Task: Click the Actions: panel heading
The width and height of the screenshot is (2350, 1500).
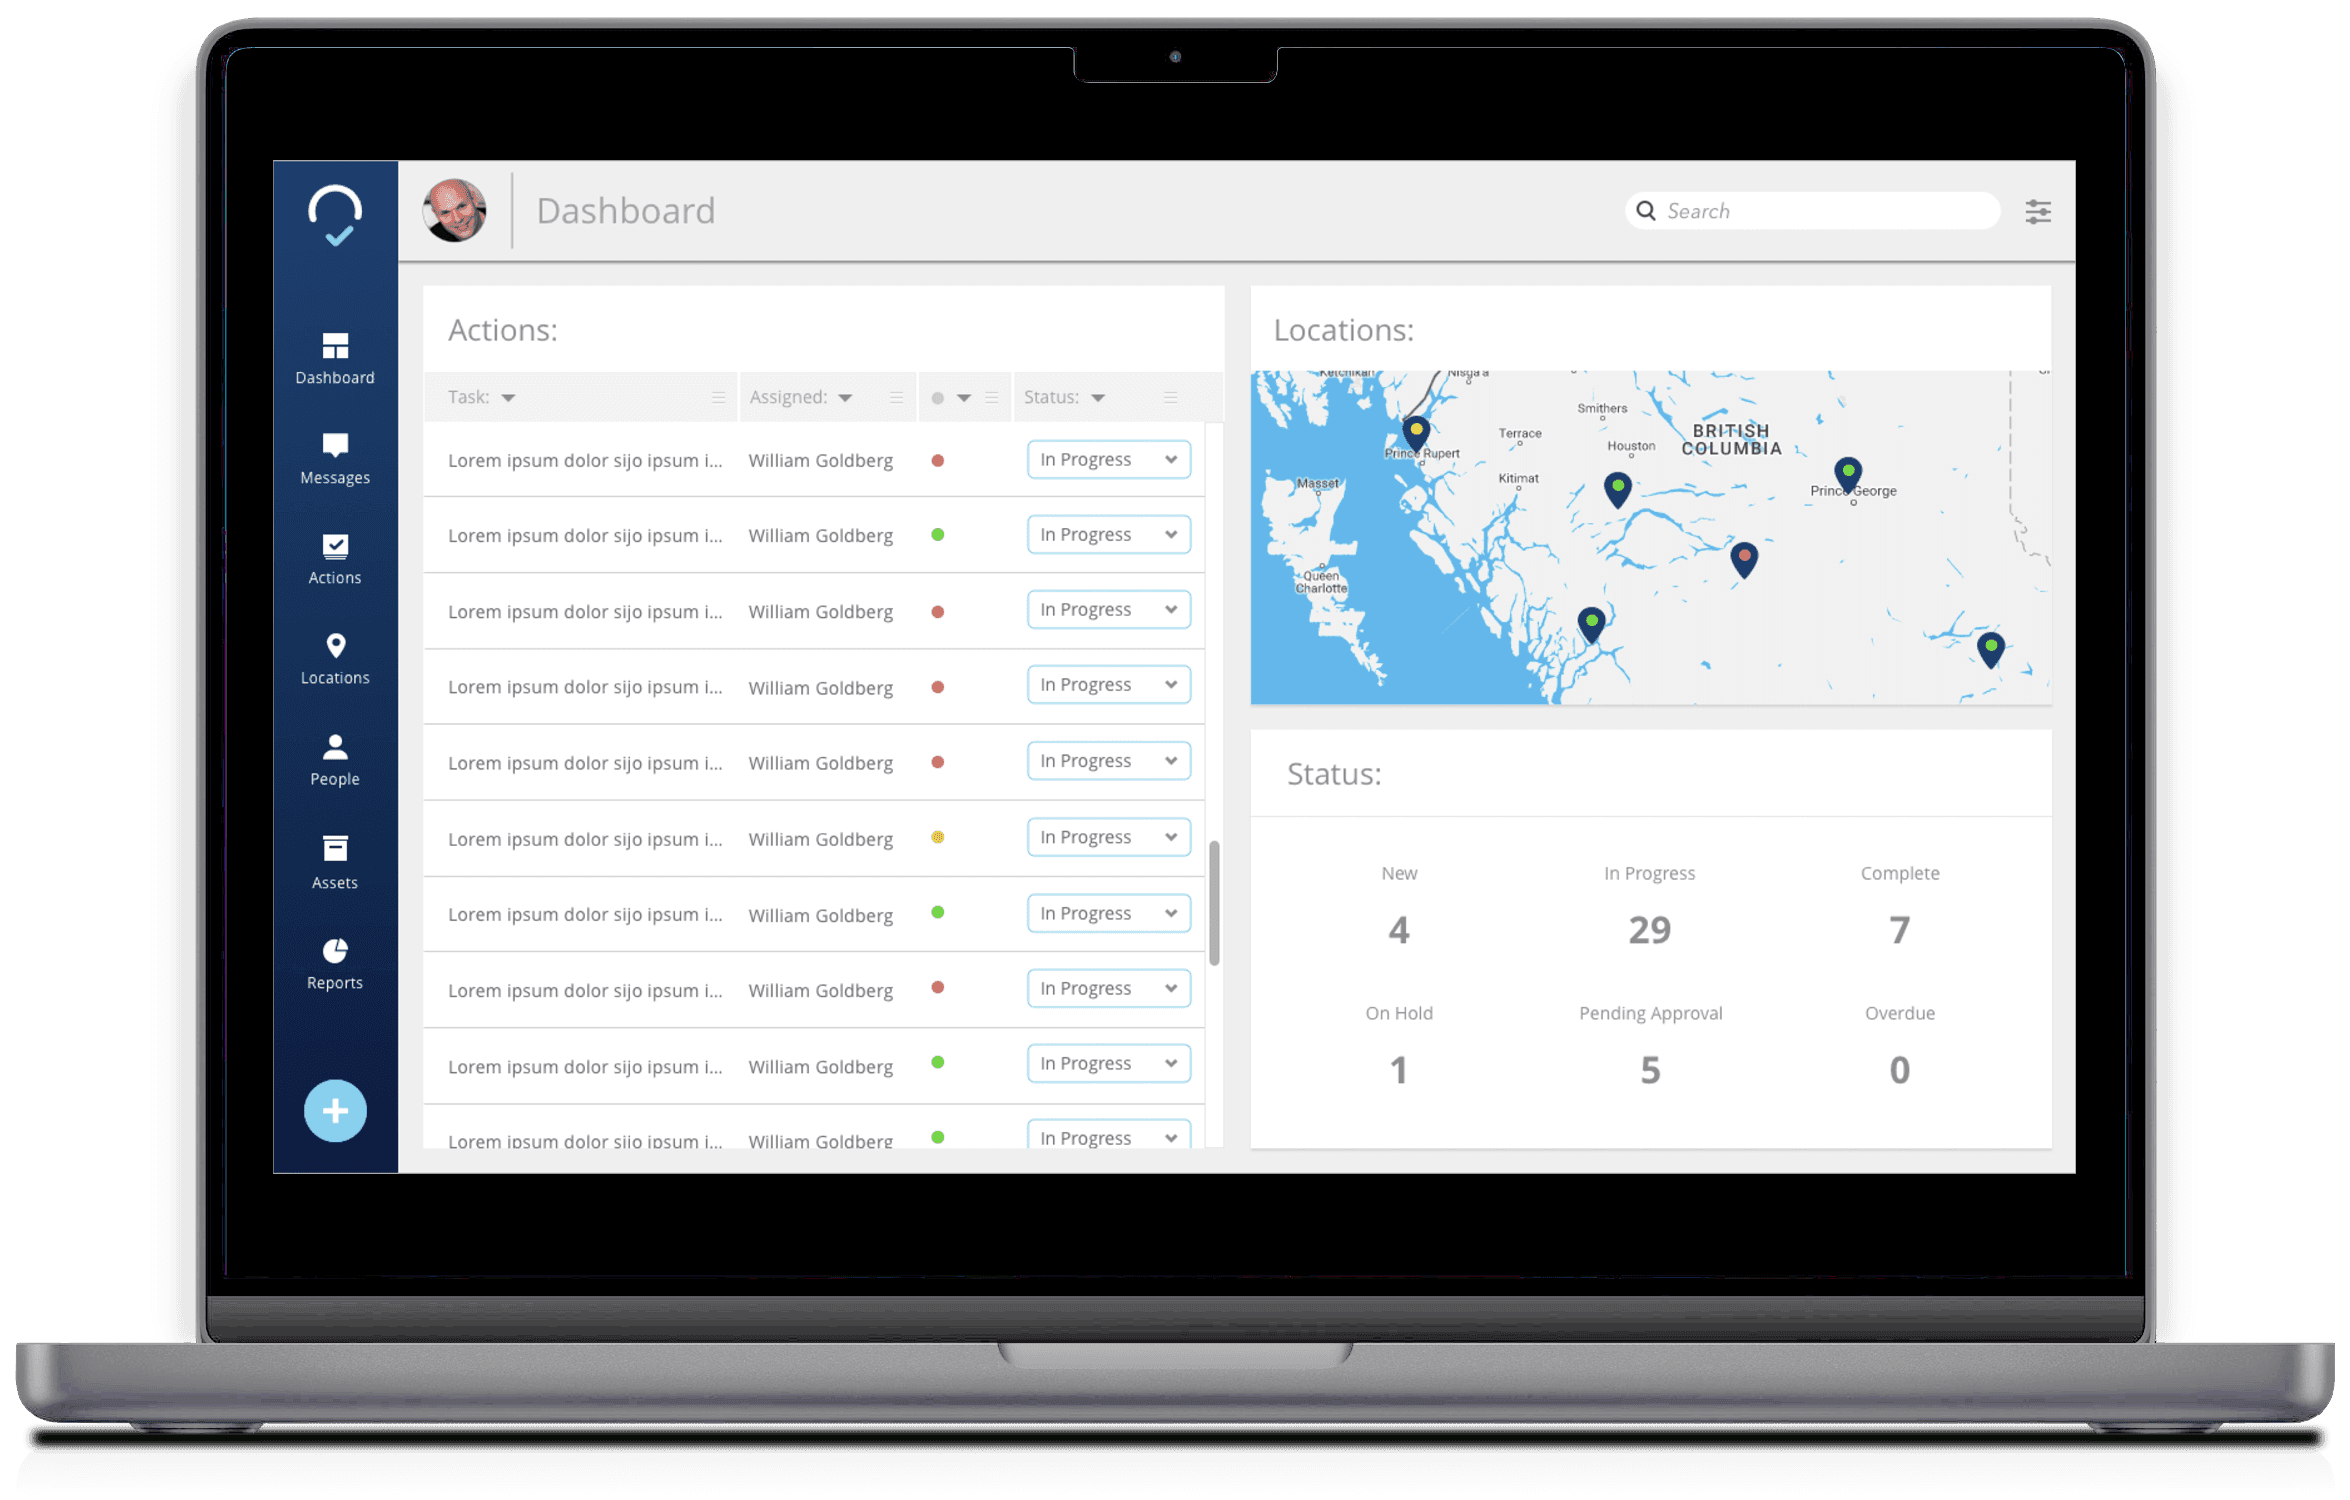Action: pyautogui.click(x=502, y=330)
